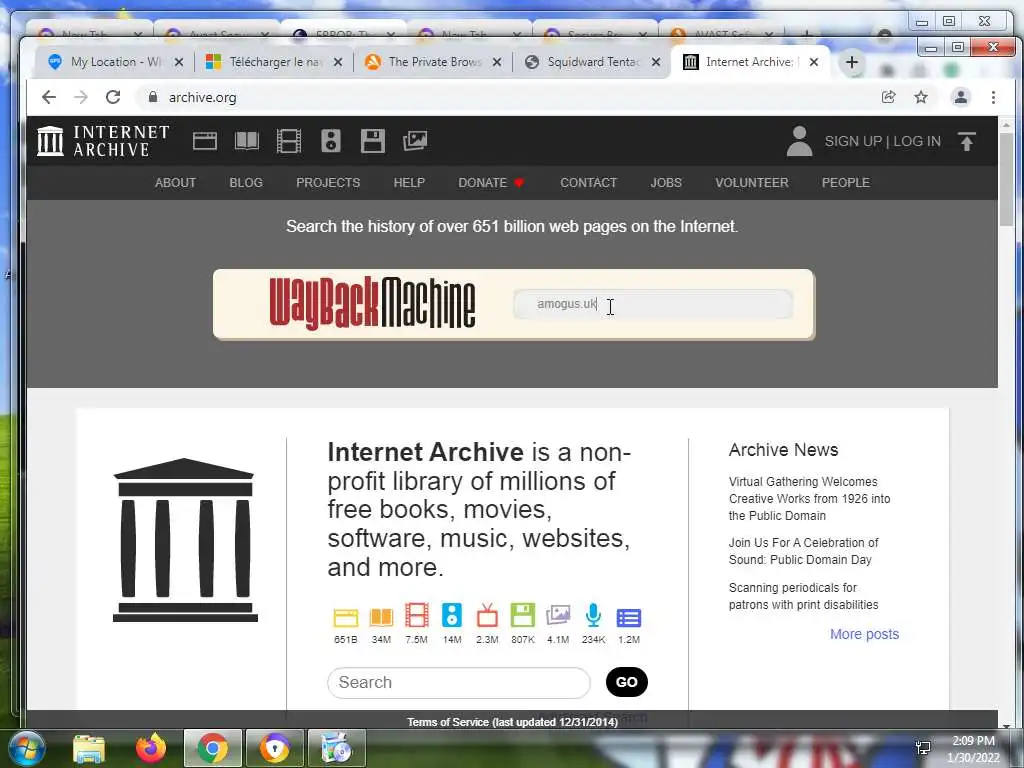
Task: Click the Wayback Machine logo
Action: click(372, 302)
